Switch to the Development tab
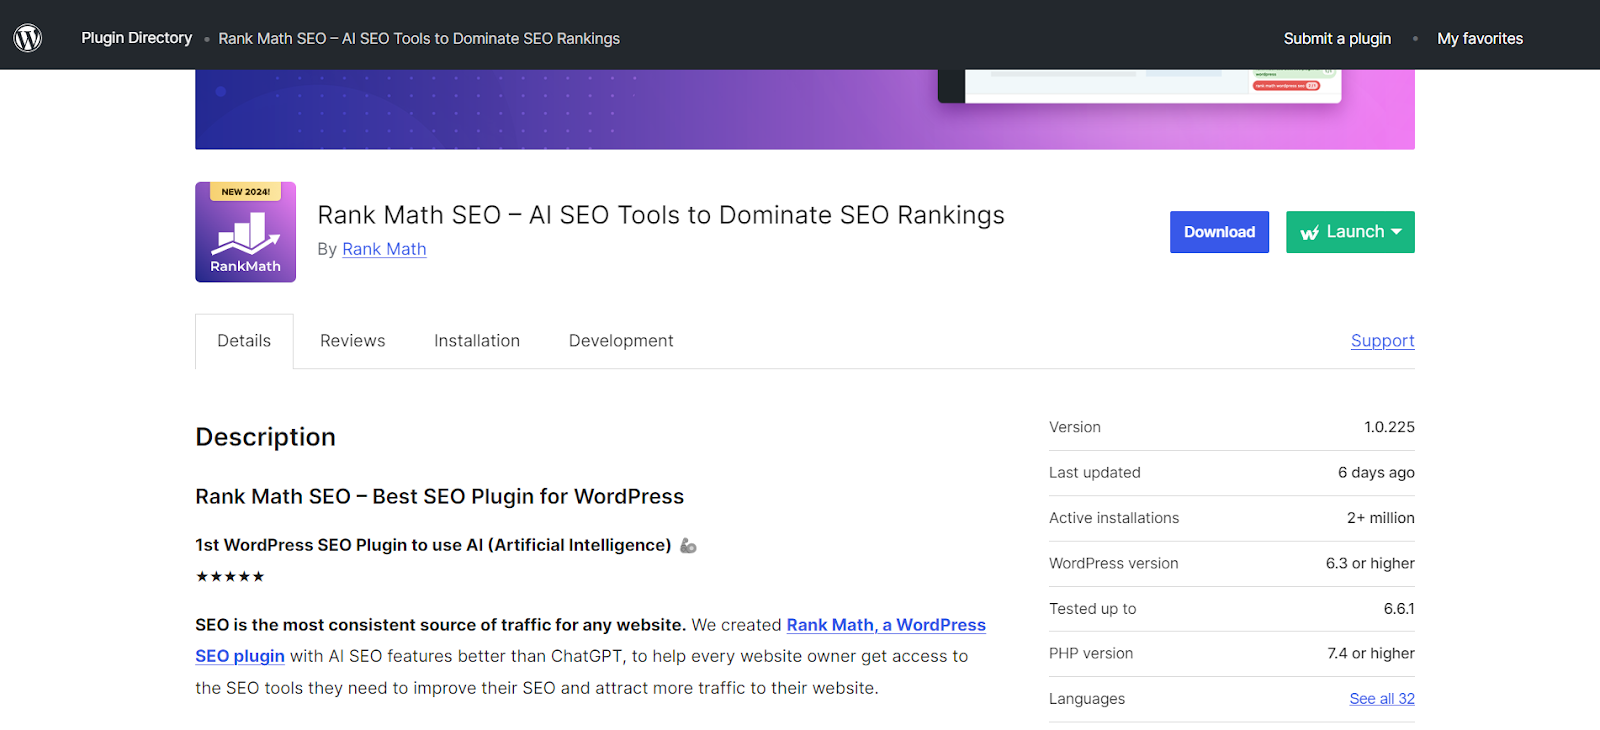The height and width of the screenshot is (730, 1600). tap(621, 341)
